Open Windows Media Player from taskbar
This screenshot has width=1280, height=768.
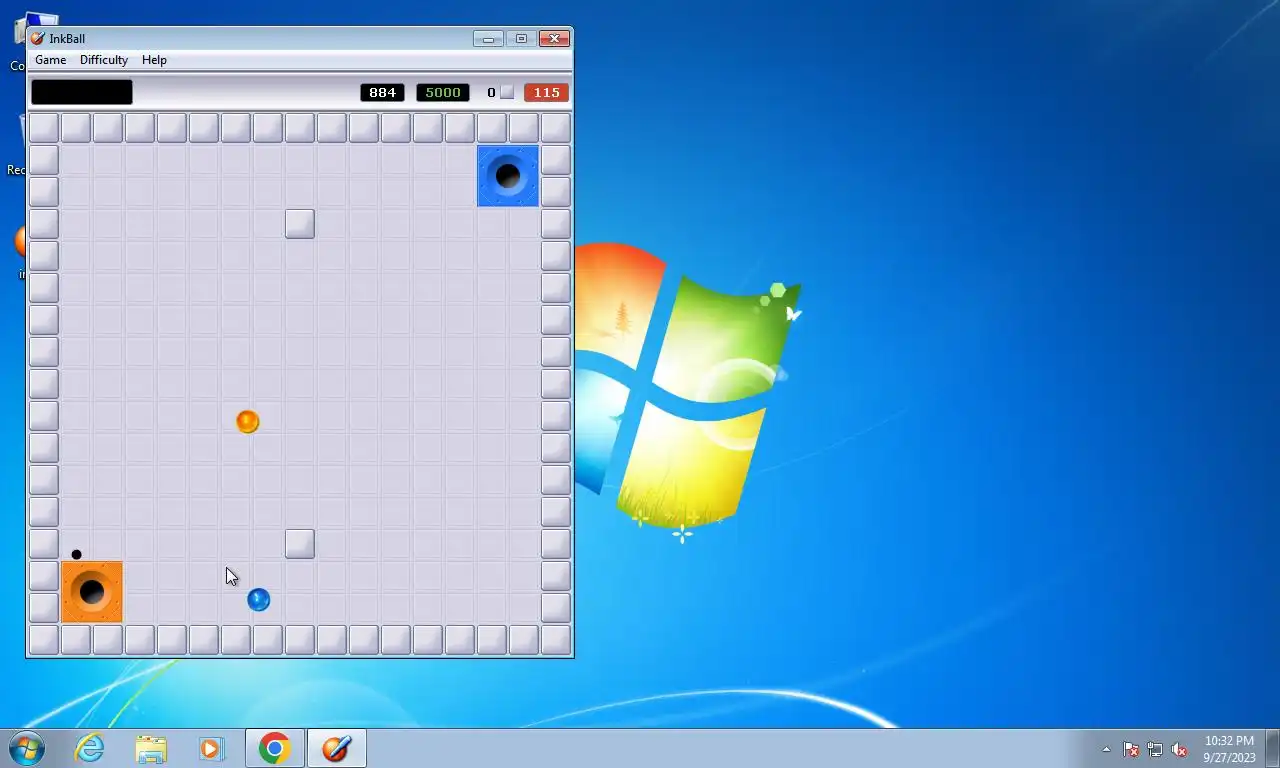211,748
